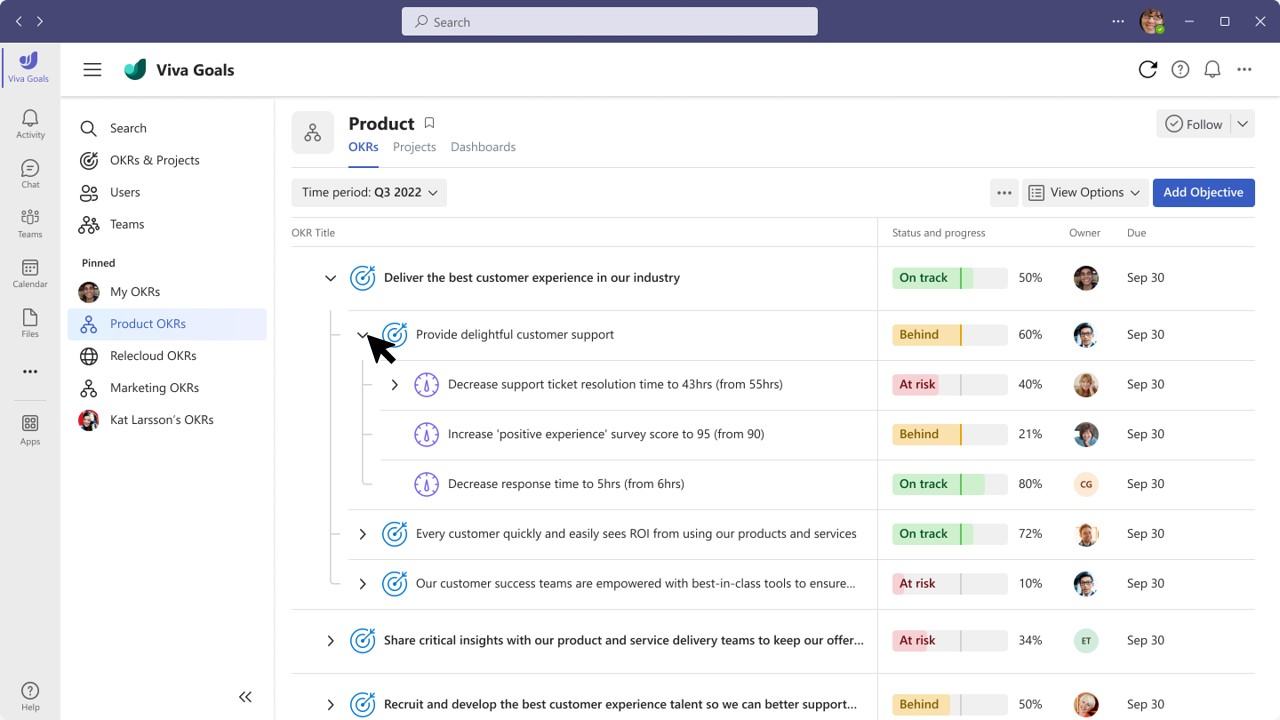Viewport: 1280px width, 720px height.
Task: Open the Activity feed in Teams rail
Action: tap(30, 124)
